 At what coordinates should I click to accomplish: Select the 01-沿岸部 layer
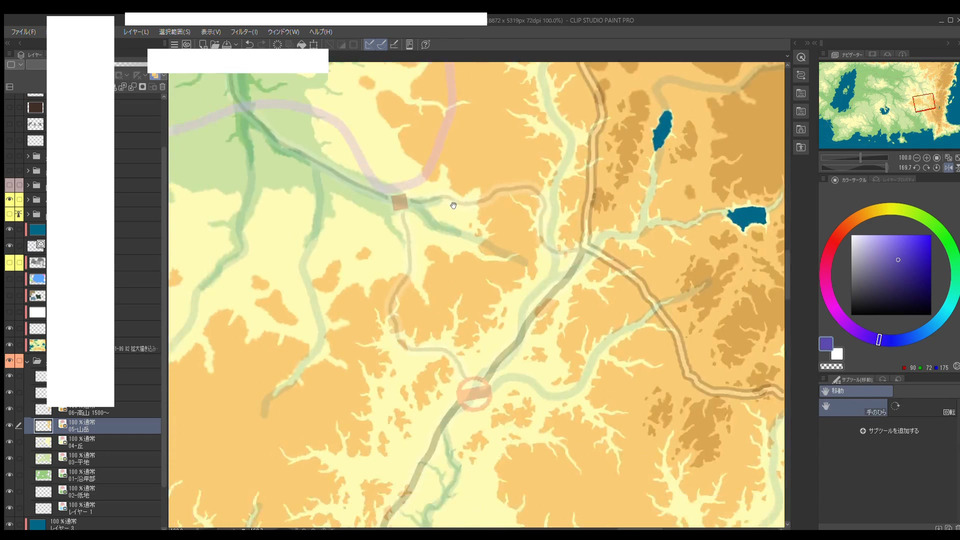[98, 475]
